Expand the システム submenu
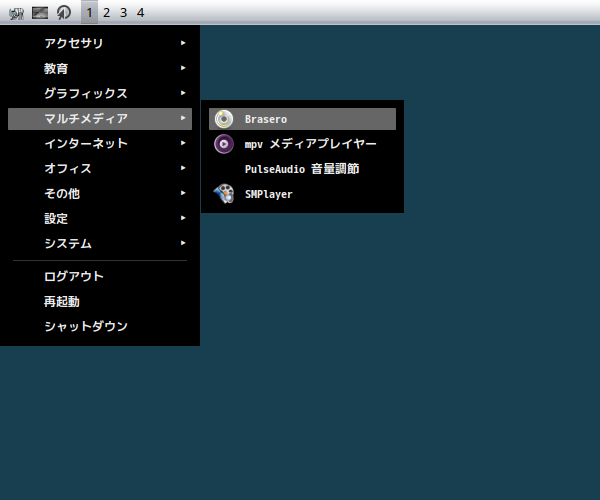This screenshot has width=600, height=500. [x=100, y=243]
